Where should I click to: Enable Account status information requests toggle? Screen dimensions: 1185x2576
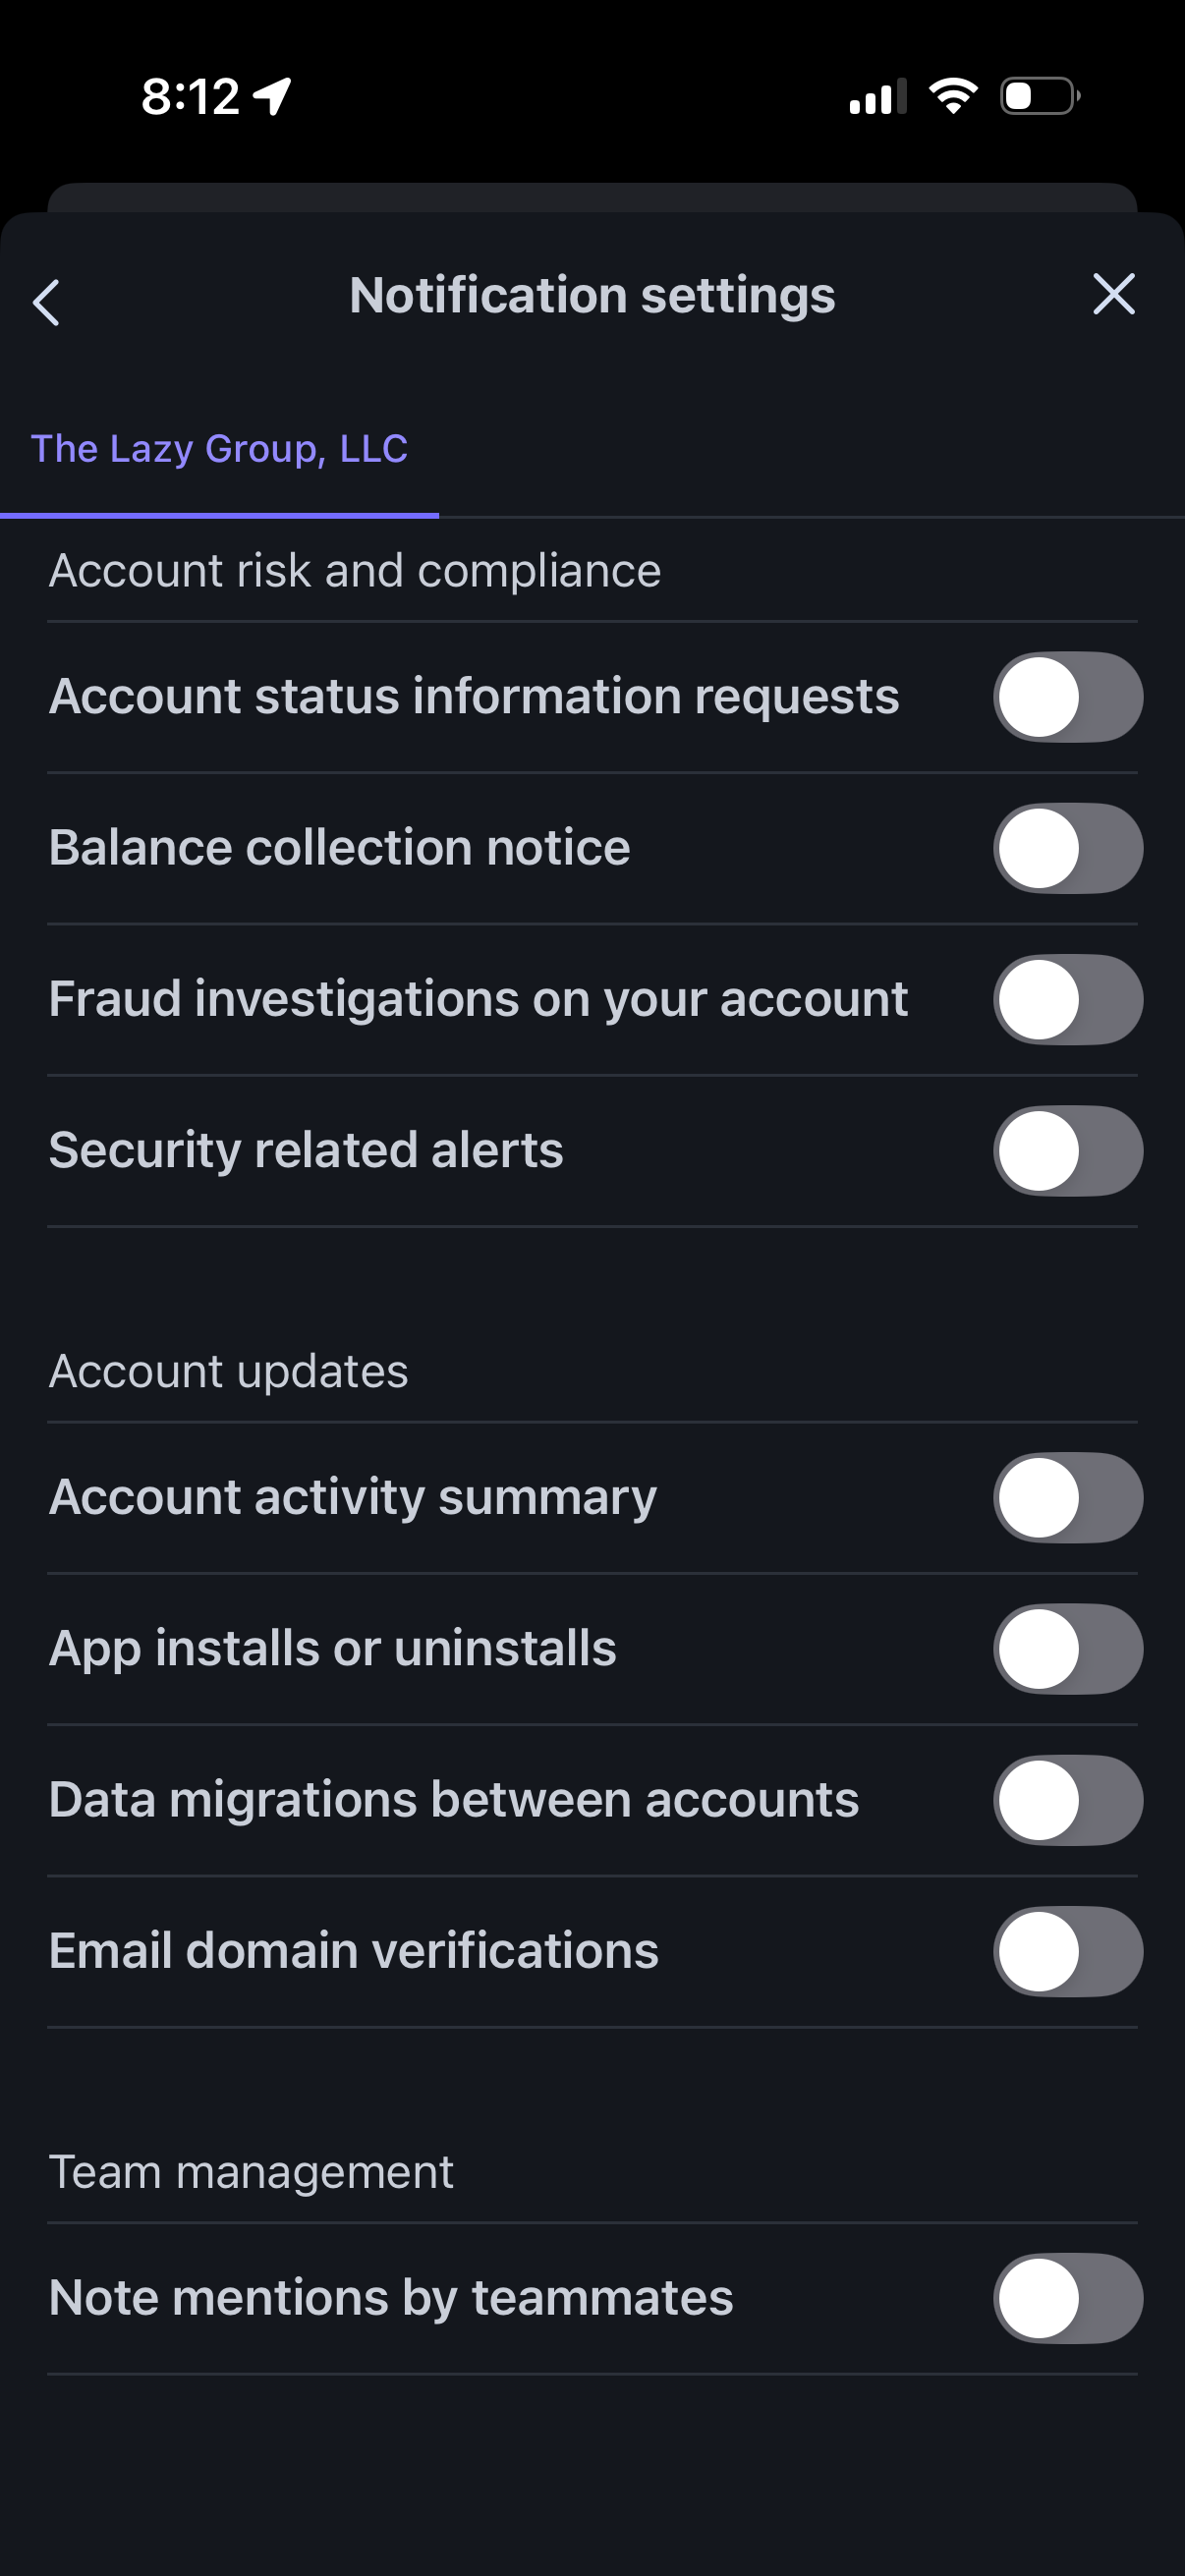[1067, 697]
